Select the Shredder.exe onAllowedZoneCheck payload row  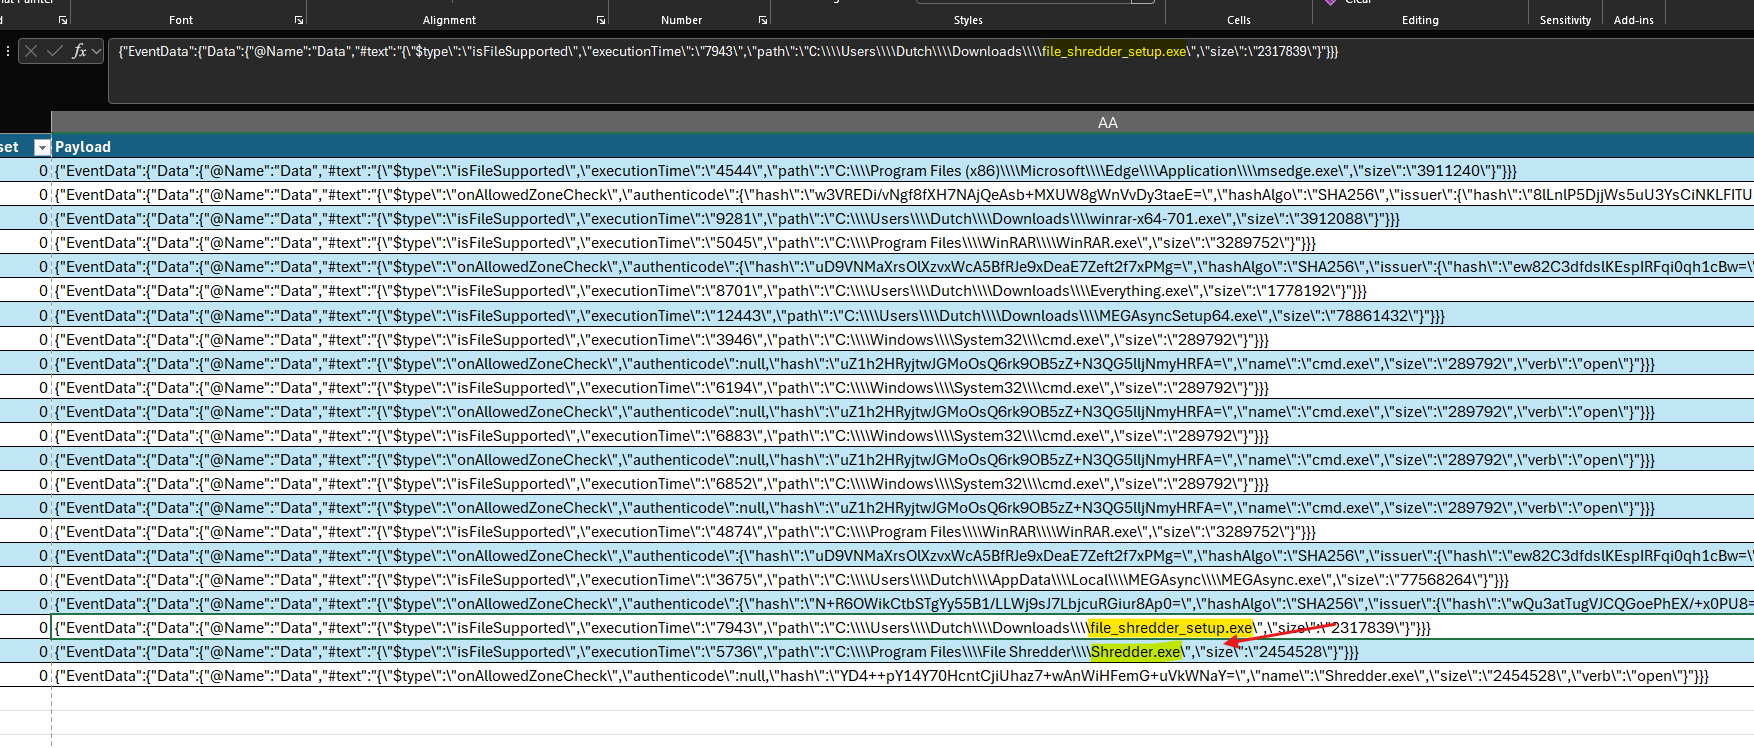pyautogui.click(x=903, y=676)
